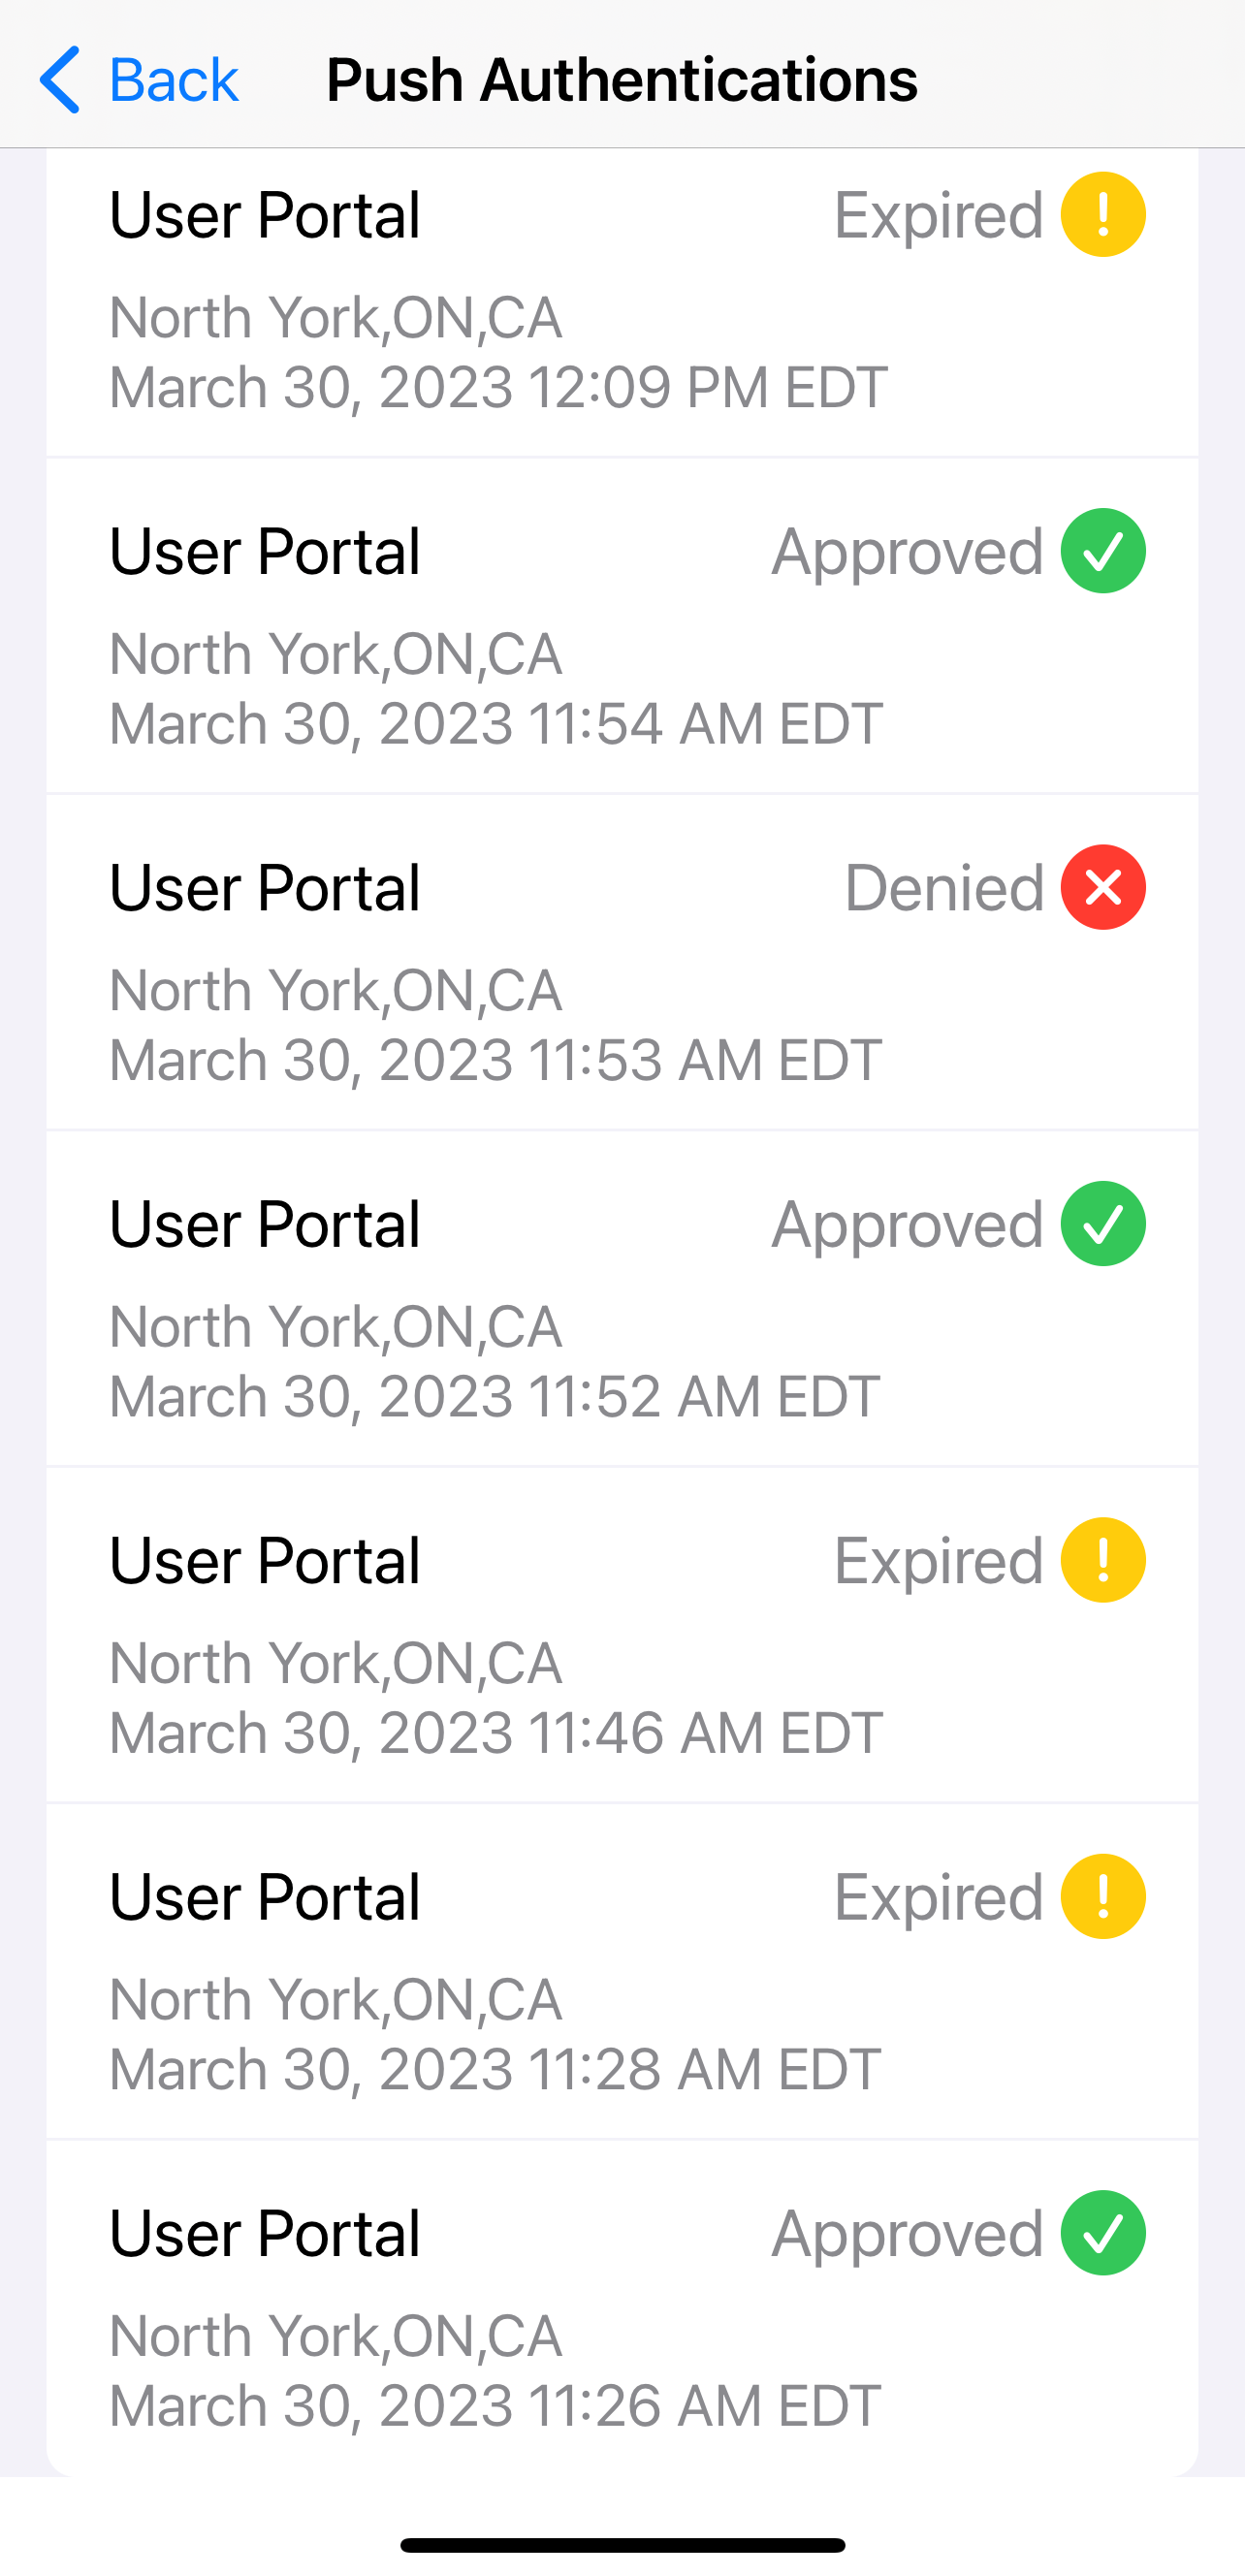Tap green approved checkmark for 11:26 AM entry
Image resolution: width=1245 pixels, height=2576 pixels.
point(1102,2232)
